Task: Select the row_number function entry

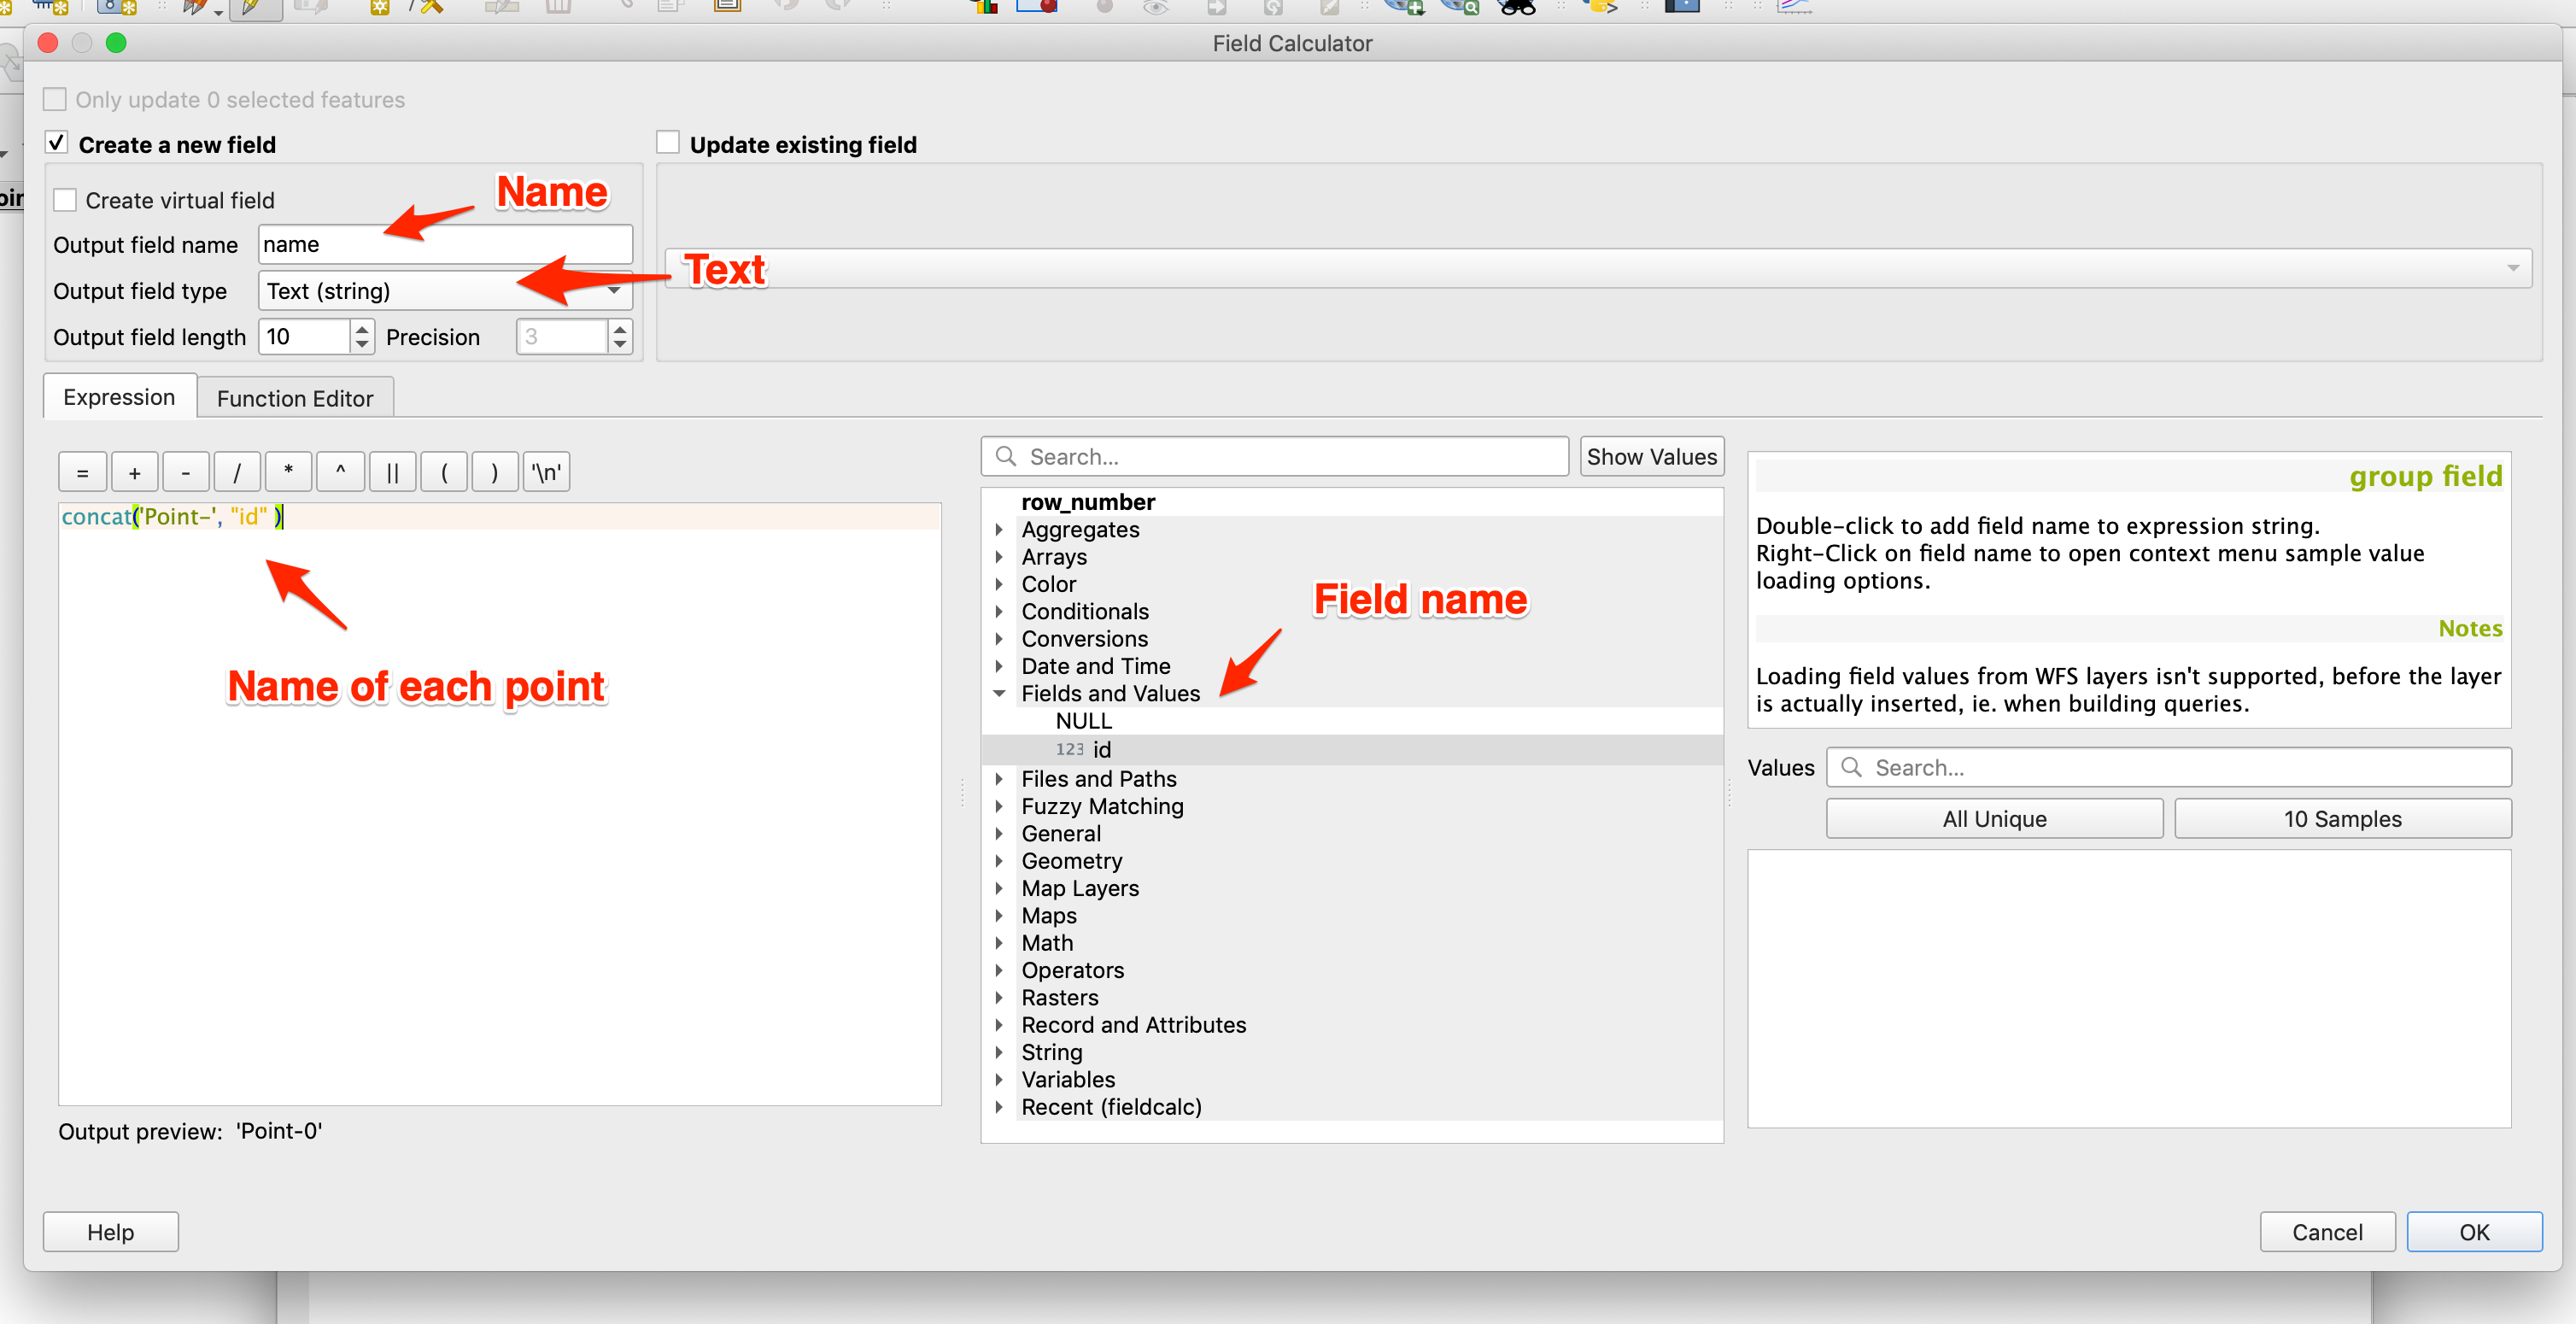Action: 1088,502
